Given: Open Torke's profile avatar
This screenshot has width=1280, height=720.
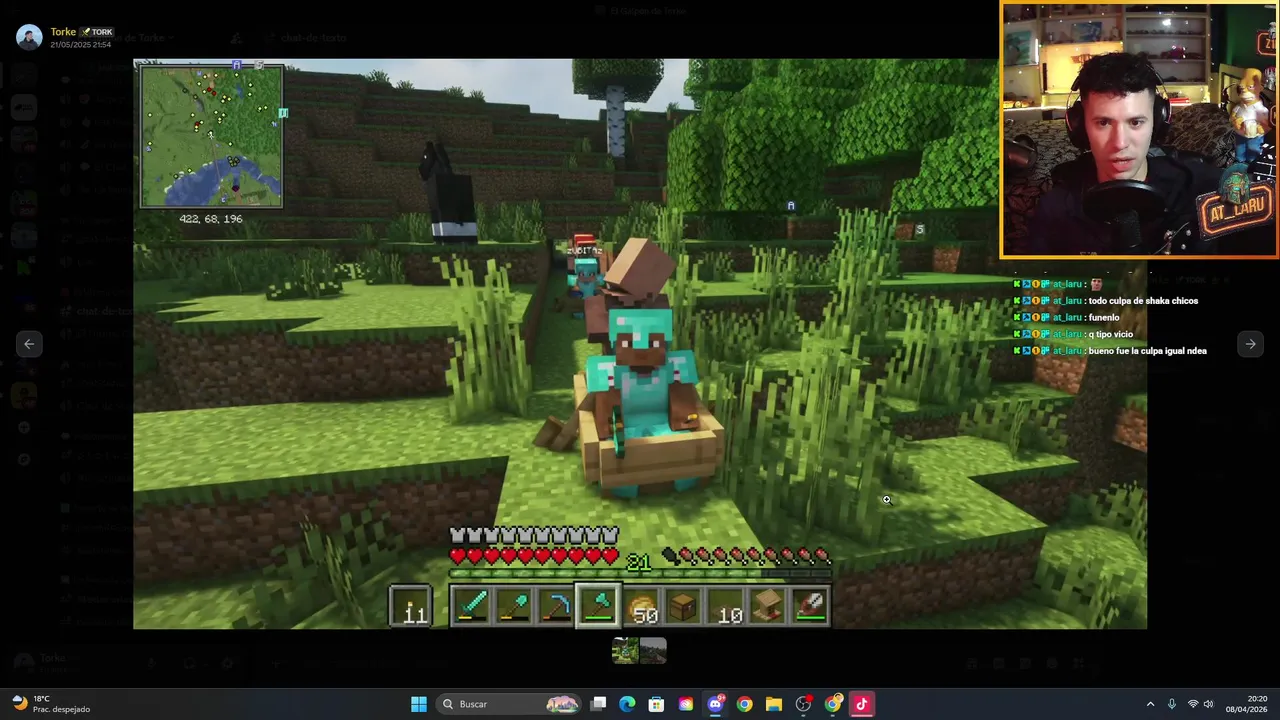Looking at the screenshot, I should pyautogui.click(x=29, y=37).
